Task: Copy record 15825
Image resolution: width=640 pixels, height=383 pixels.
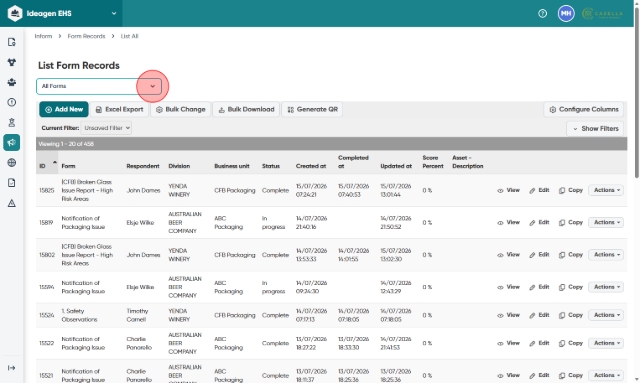Action: pos(571,190)
